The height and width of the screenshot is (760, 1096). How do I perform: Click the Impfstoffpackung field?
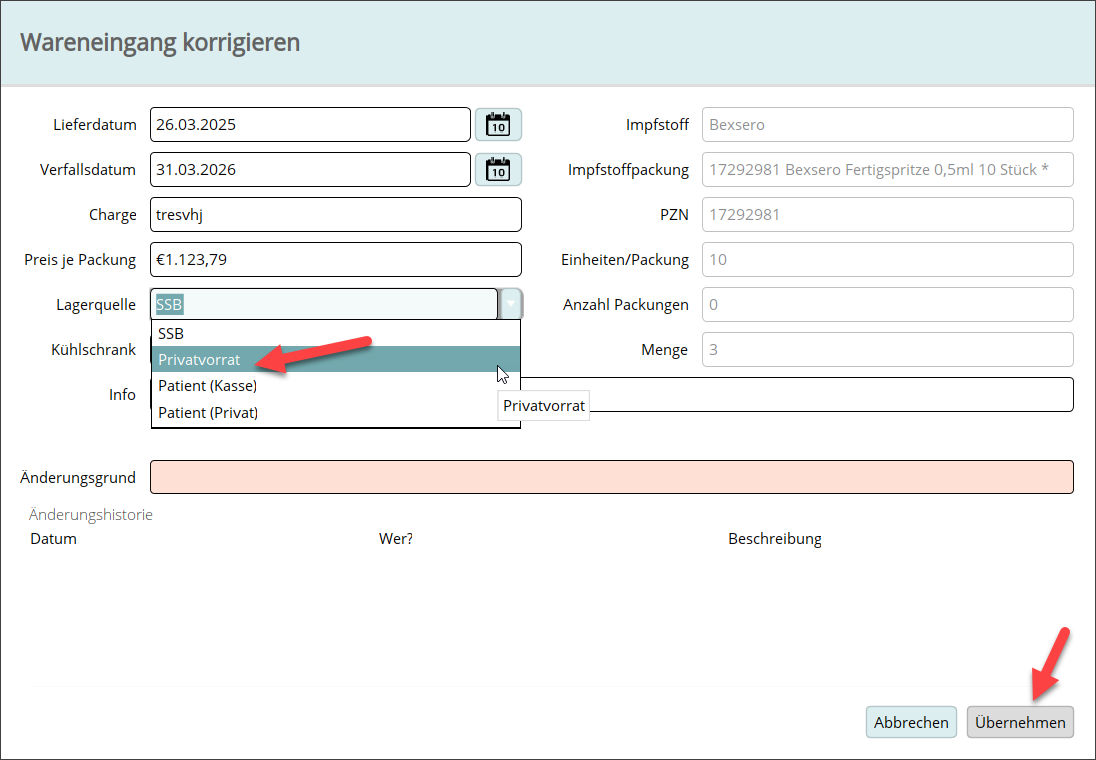[x=887, y=170]
